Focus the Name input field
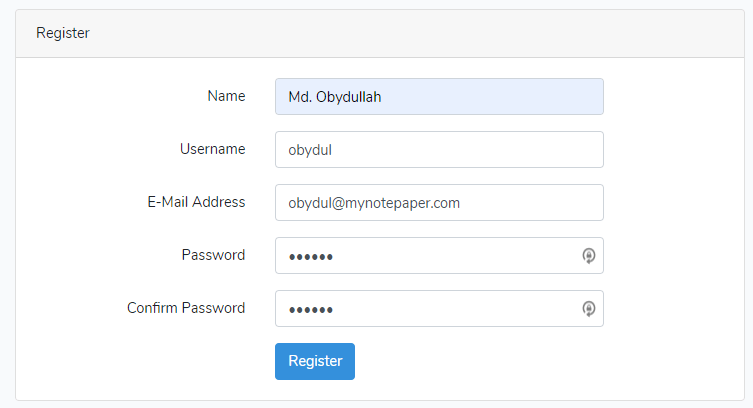Viewport: 753px width, 408px height. click(x=439, y=96)
